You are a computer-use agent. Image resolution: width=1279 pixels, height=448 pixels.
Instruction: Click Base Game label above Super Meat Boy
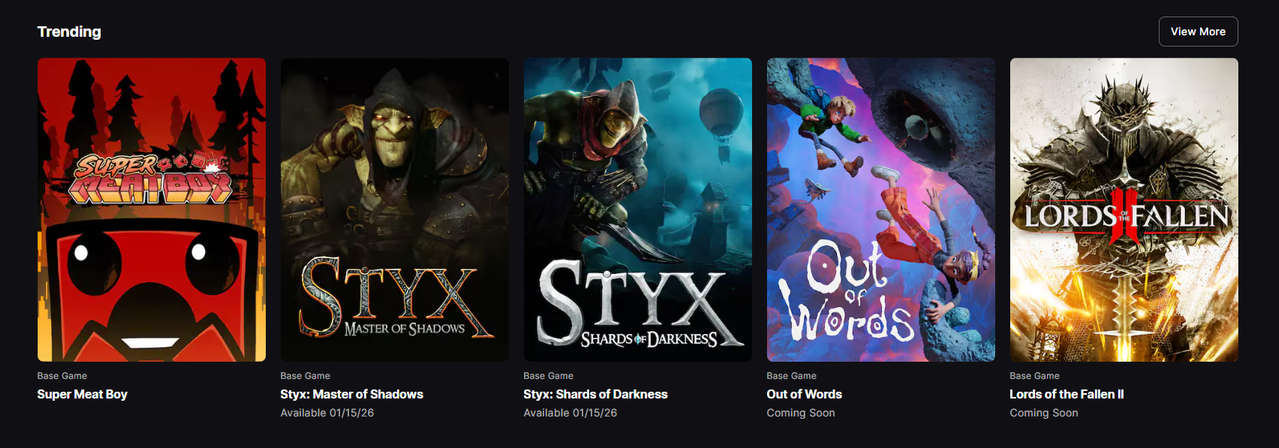pos(62,376)
